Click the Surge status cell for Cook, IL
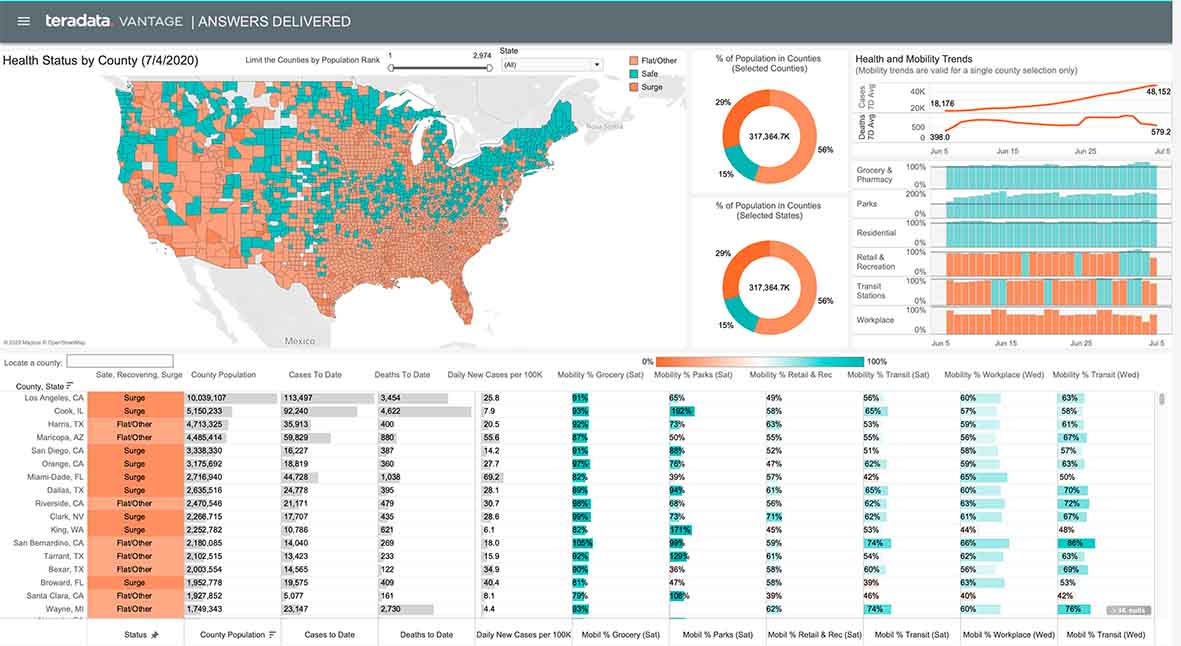1181x646 pixels. click(134, 411)
